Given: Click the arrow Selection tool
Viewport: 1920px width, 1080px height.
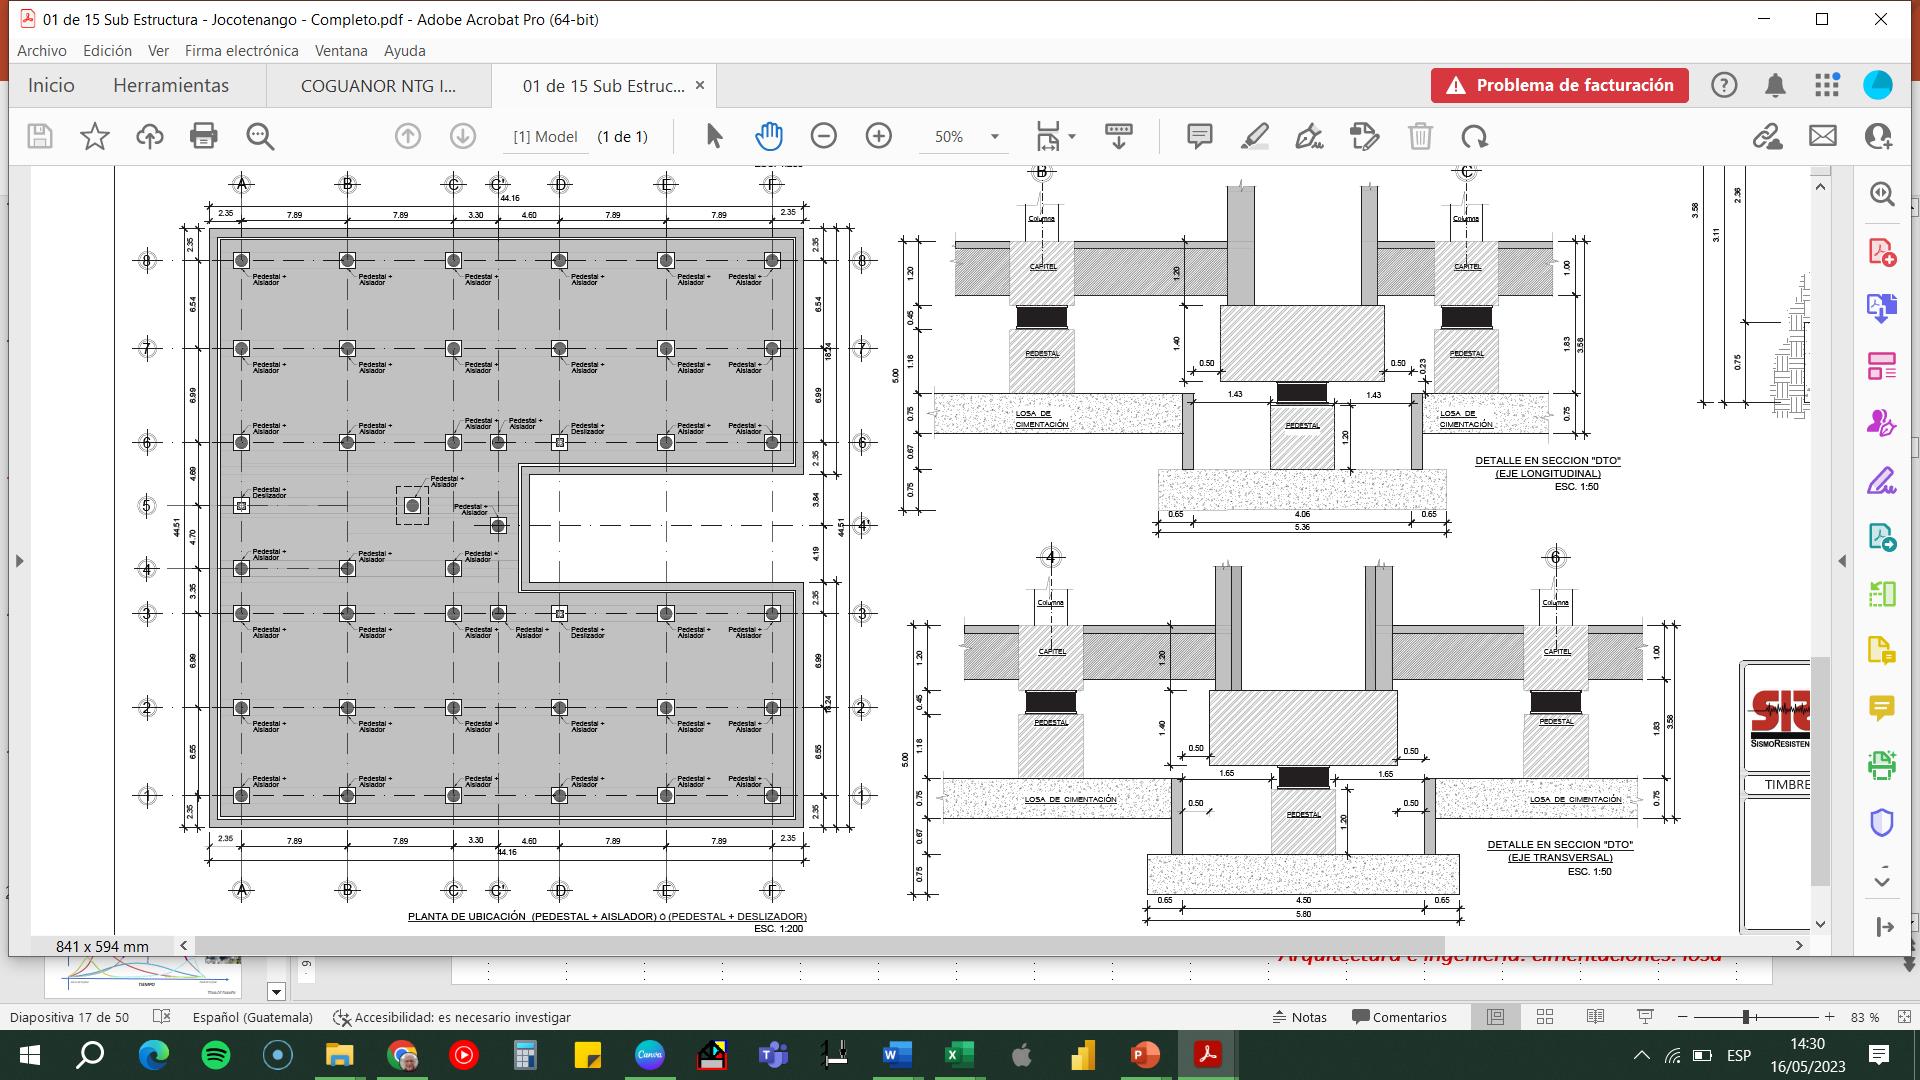Looking at the screenshot, I should coord(714,136).
